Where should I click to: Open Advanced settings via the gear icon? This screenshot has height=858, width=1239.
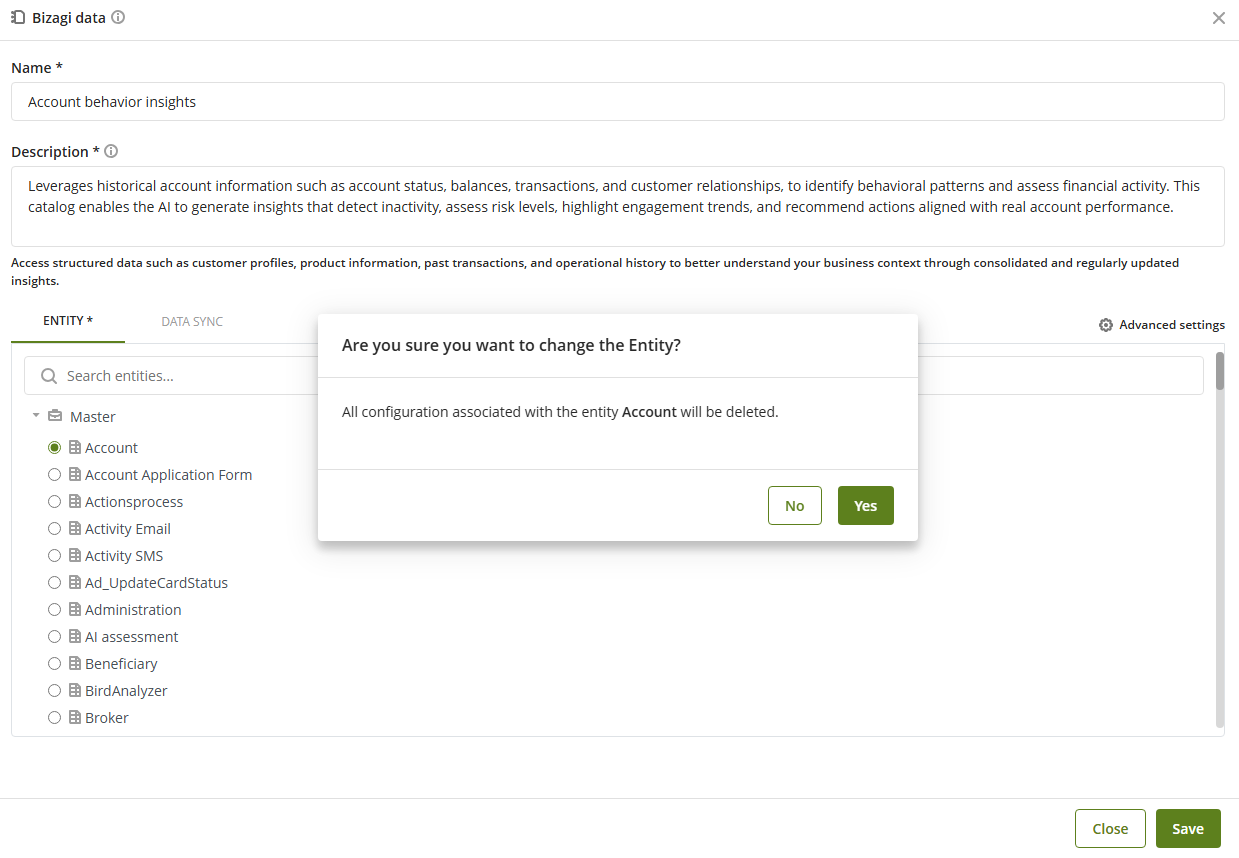click(x=1105, y=324)
